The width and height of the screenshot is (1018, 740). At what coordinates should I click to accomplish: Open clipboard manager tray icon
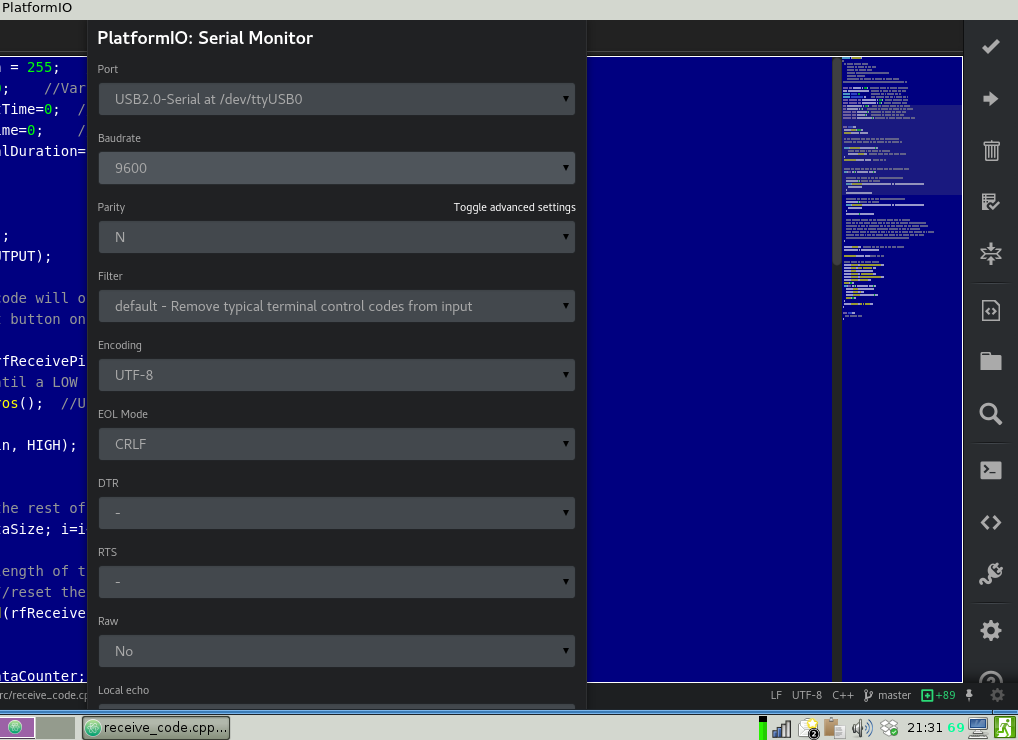[834, 728]
